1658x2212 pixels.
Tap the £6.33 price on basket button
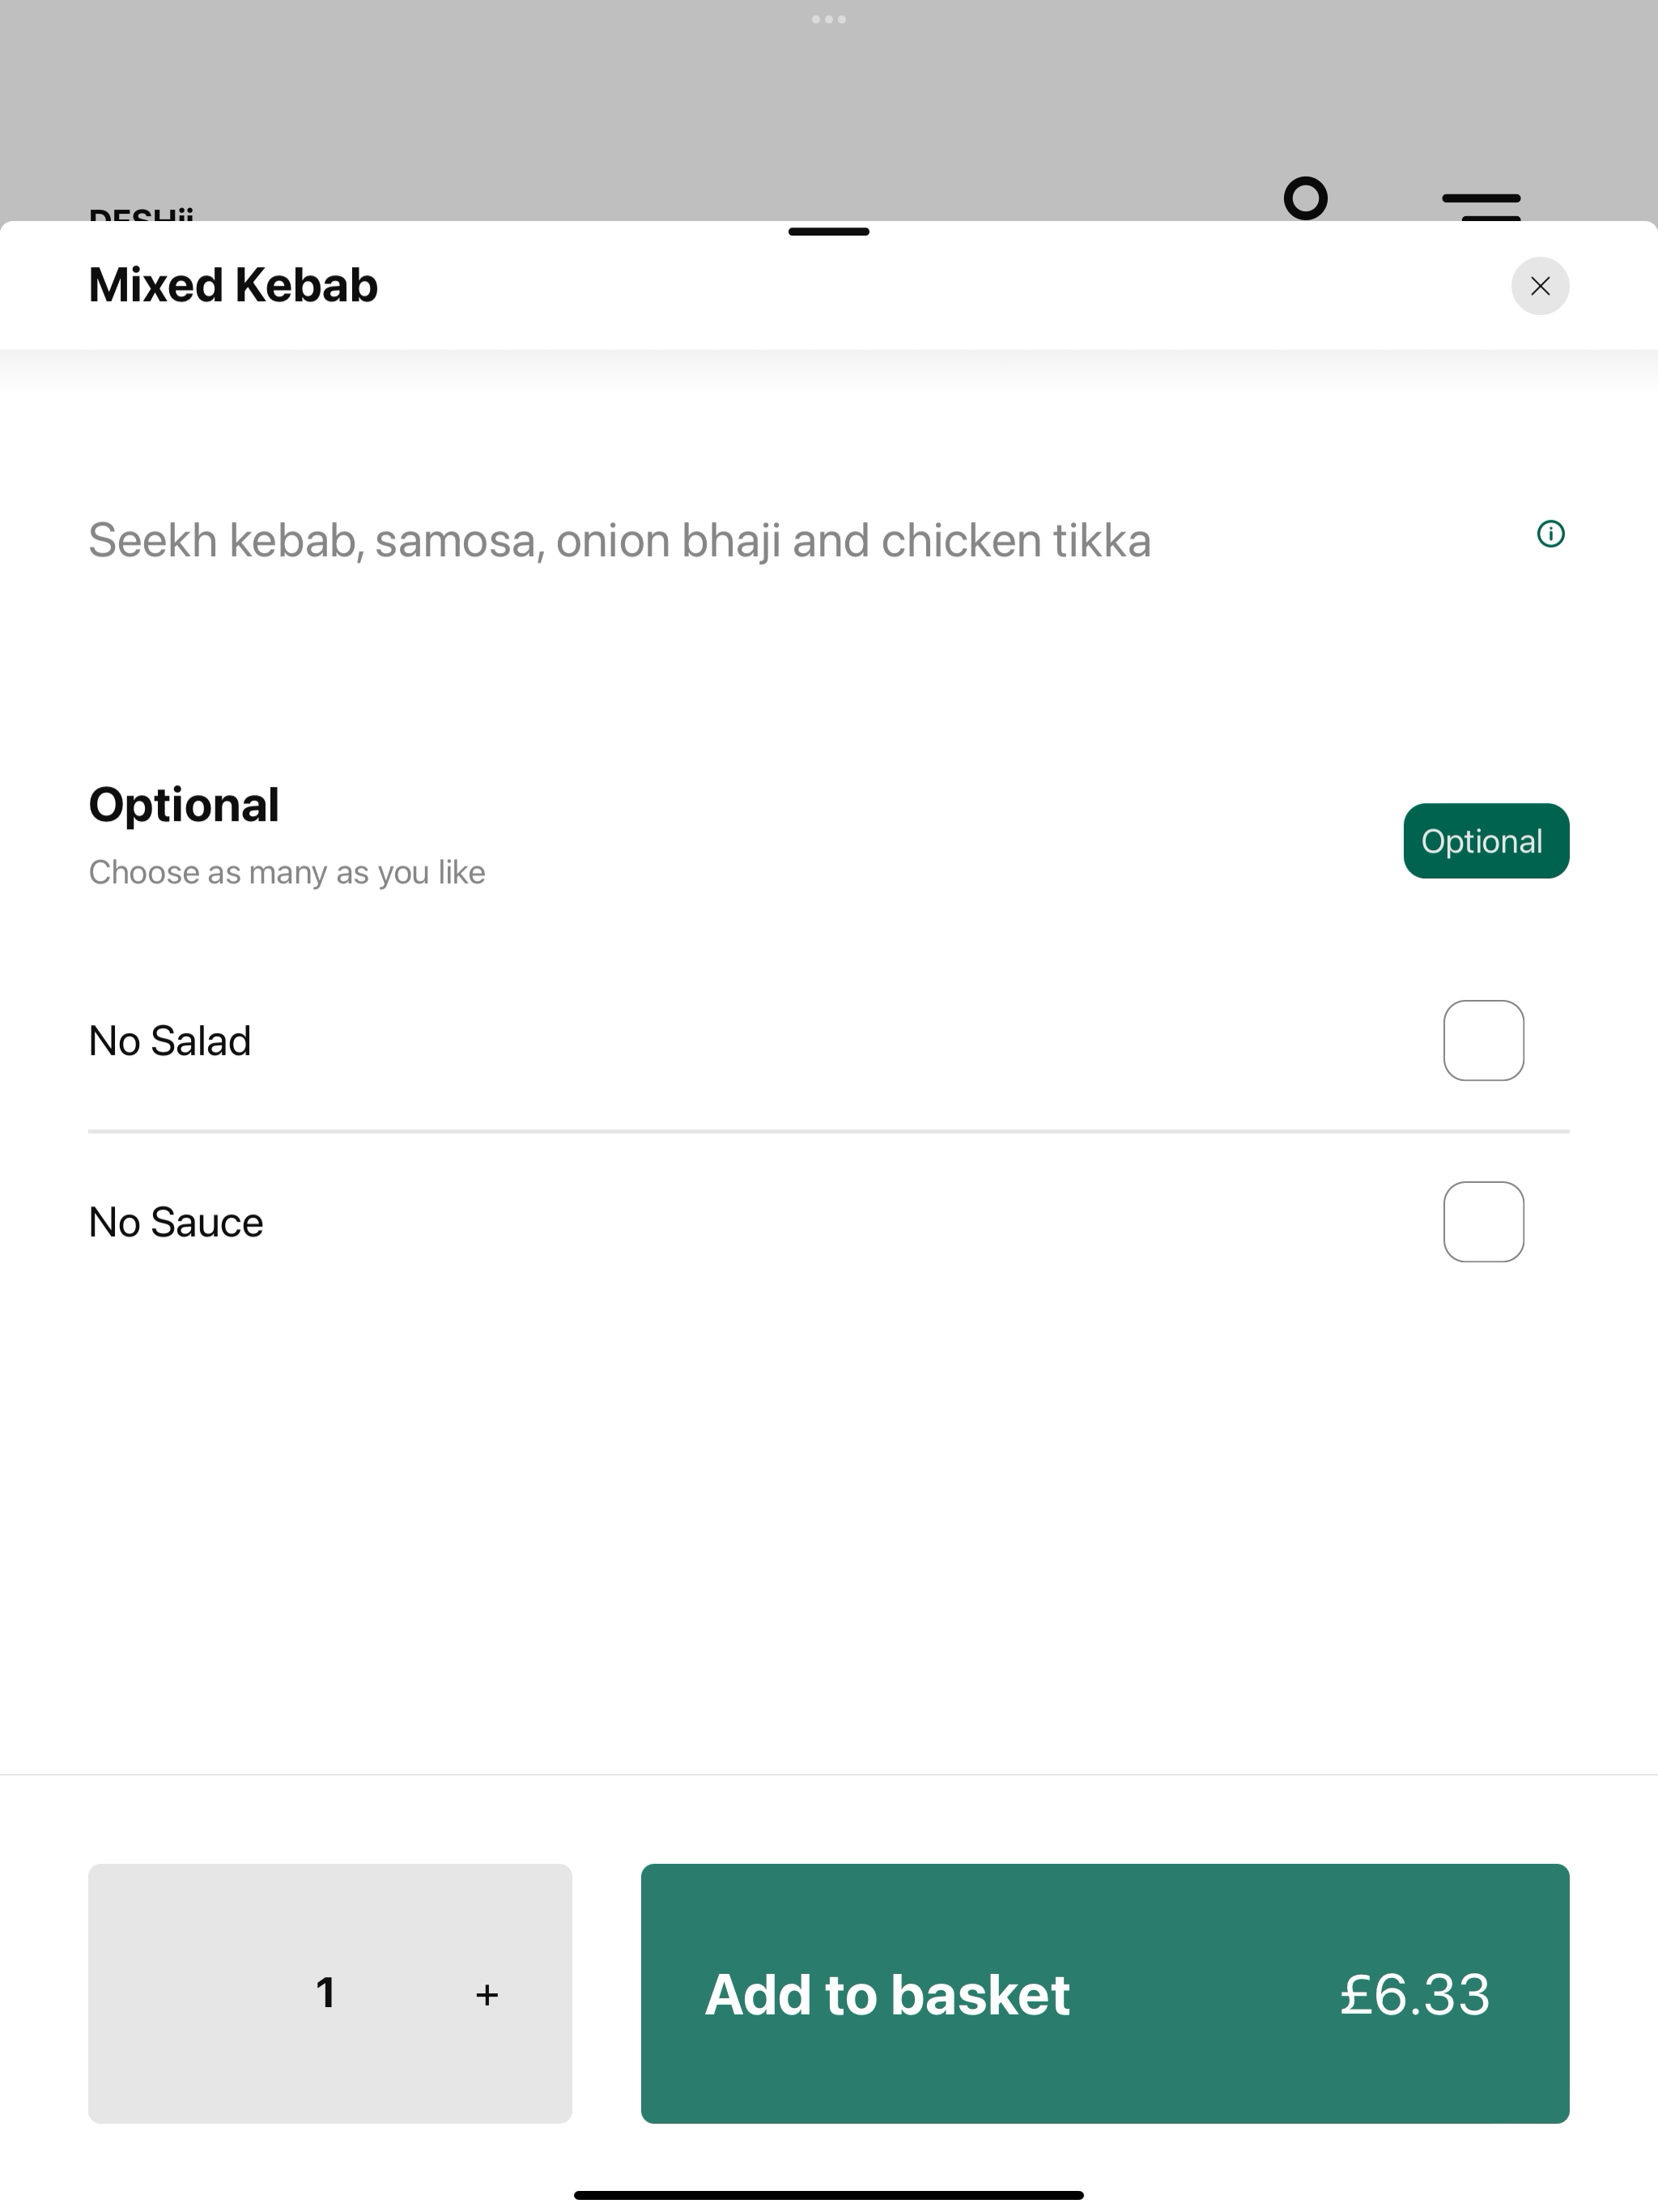point(1414,1994)
